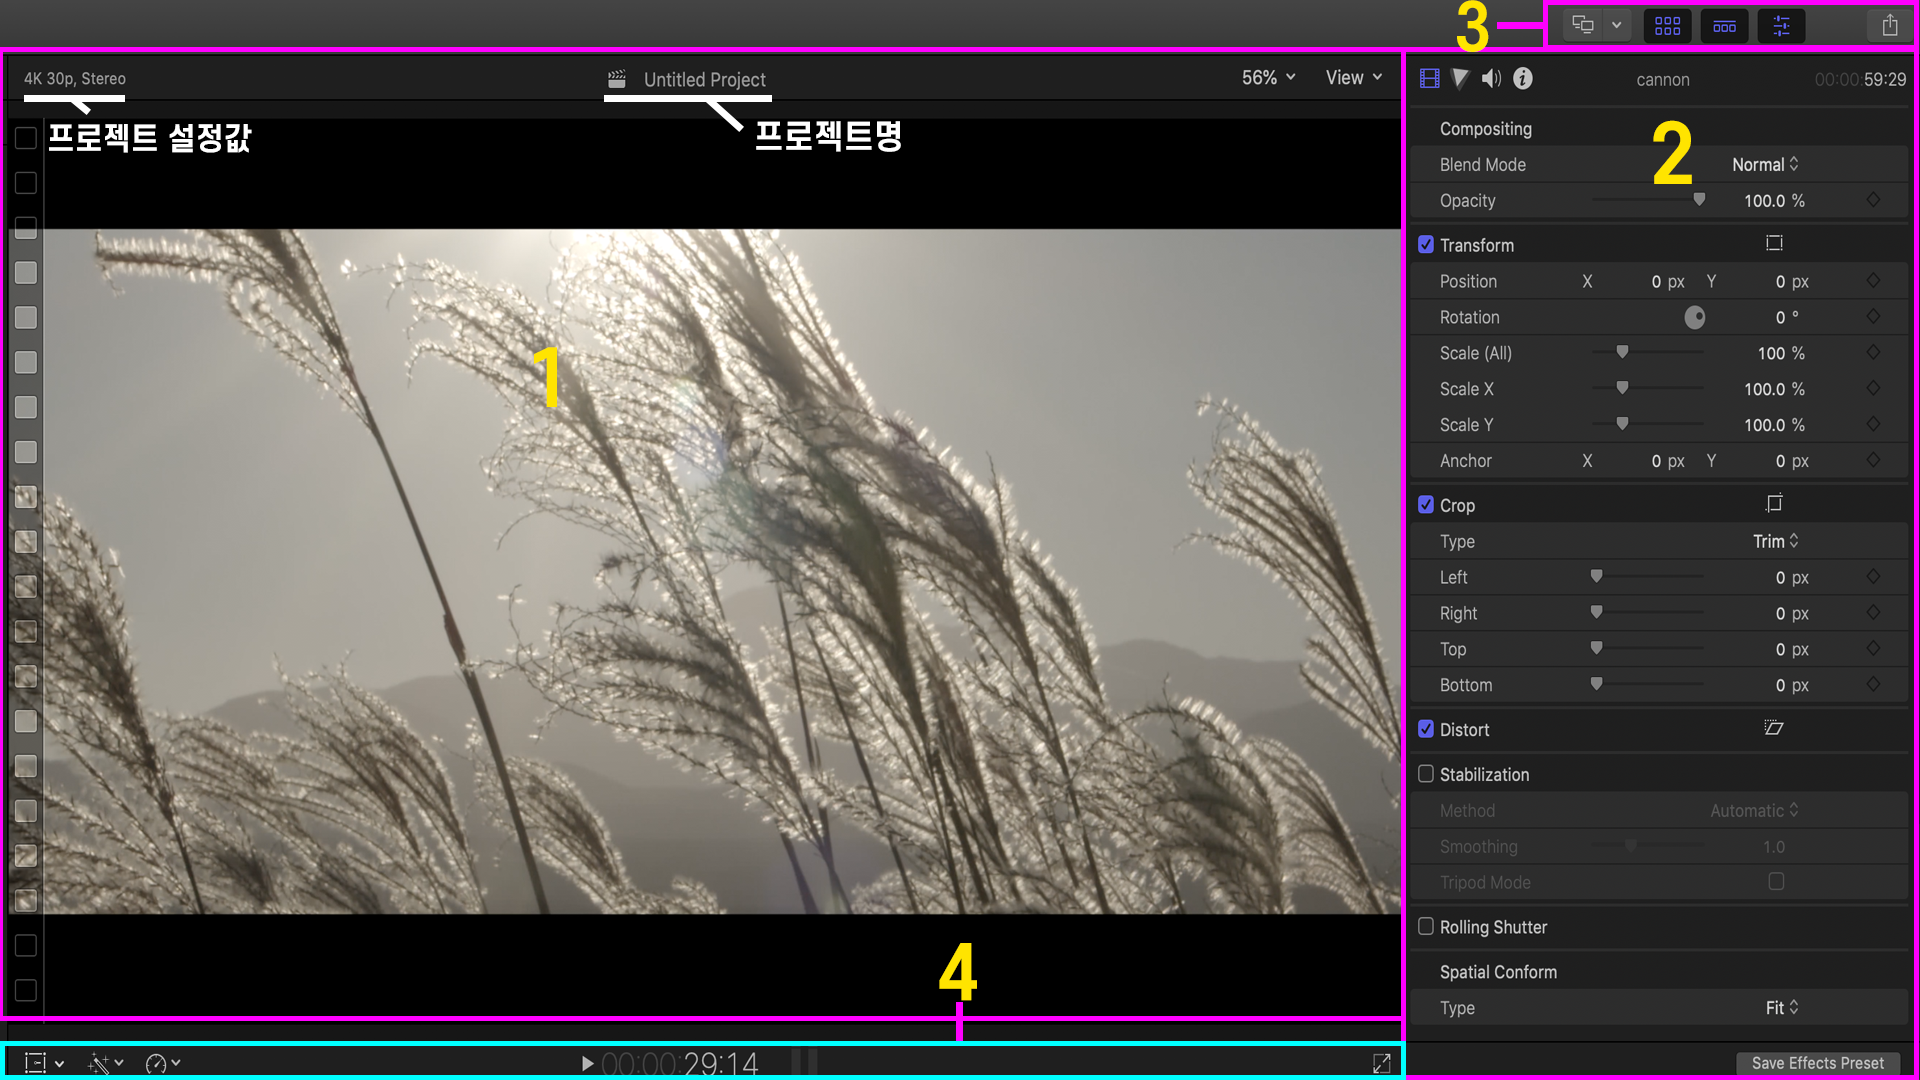Viewport: 1920px width, 1080px height.
Task: Click the Share export icon
Action: tap(1889, 26)
